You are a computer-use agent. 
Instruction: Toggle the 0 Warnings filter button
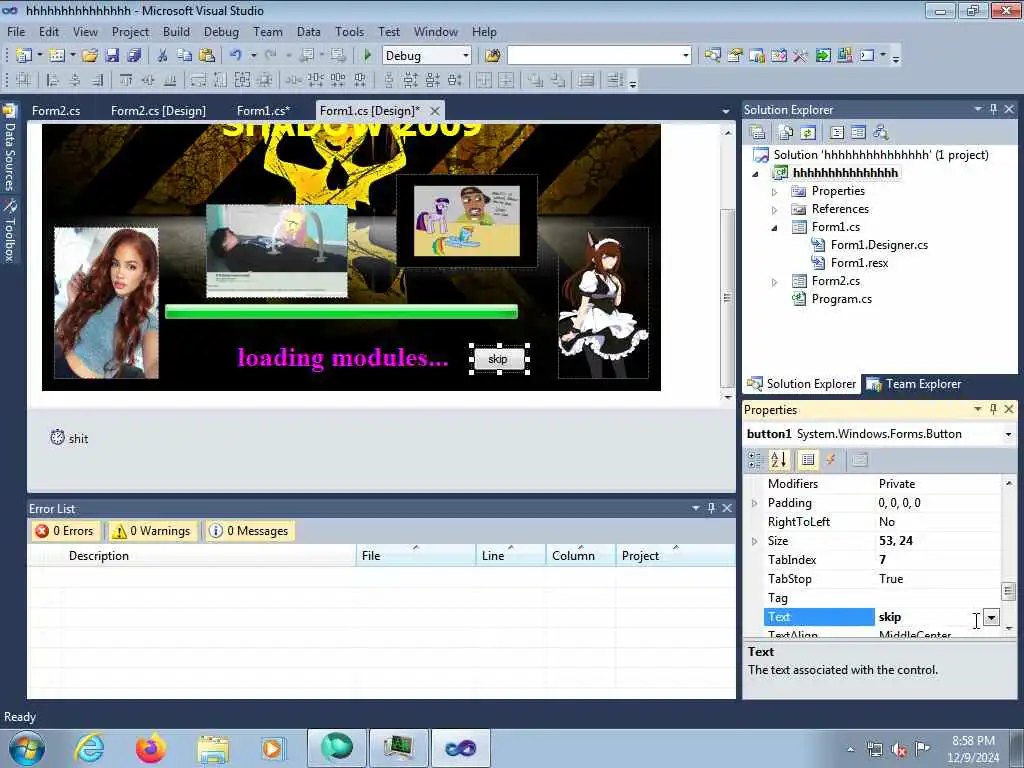click(x=152, y=531)
